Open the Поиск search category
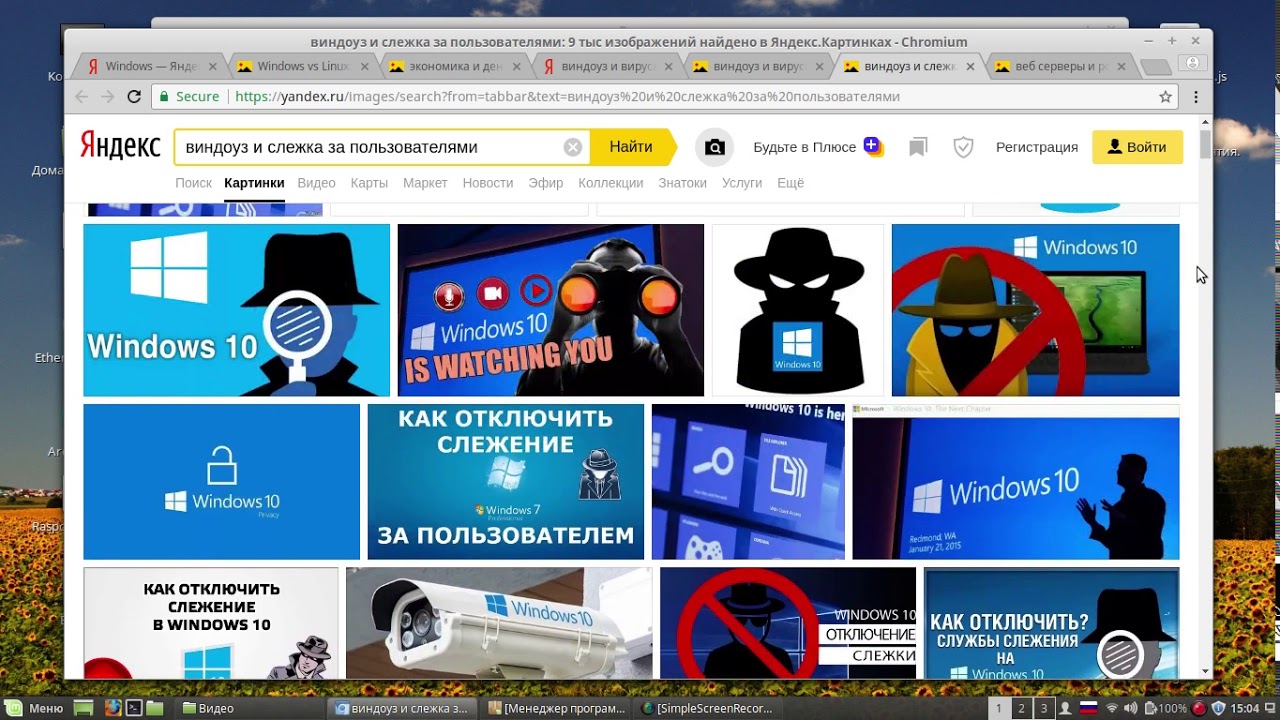 click(x=193, y=183)
